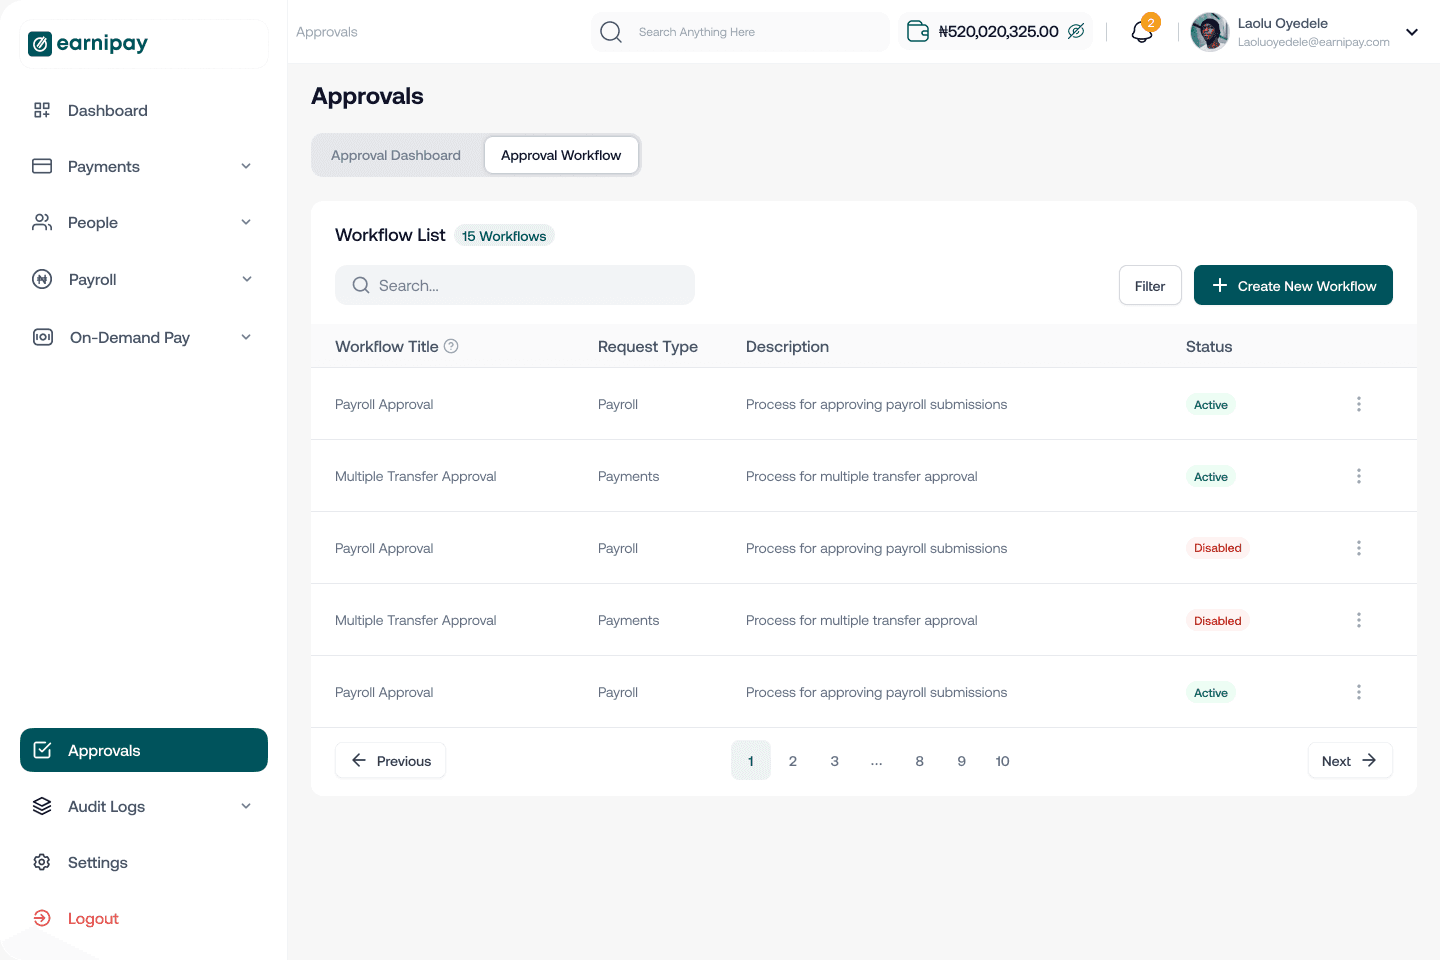1440x960 pixels.
Task: Select page 1 in pagination
Action: (751, 760)
